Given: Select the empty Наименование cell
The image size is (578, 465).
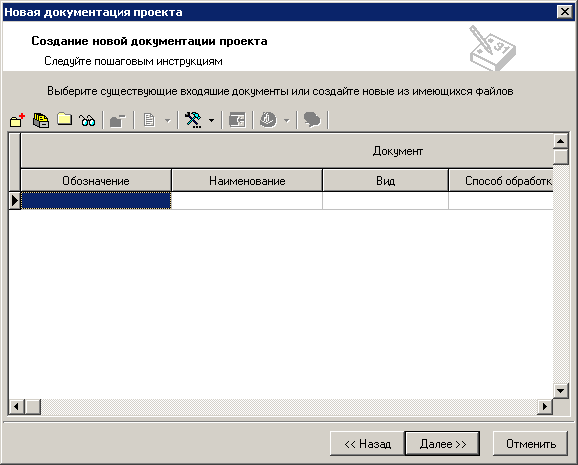Looking at the screenshot, I should (247, 201).
